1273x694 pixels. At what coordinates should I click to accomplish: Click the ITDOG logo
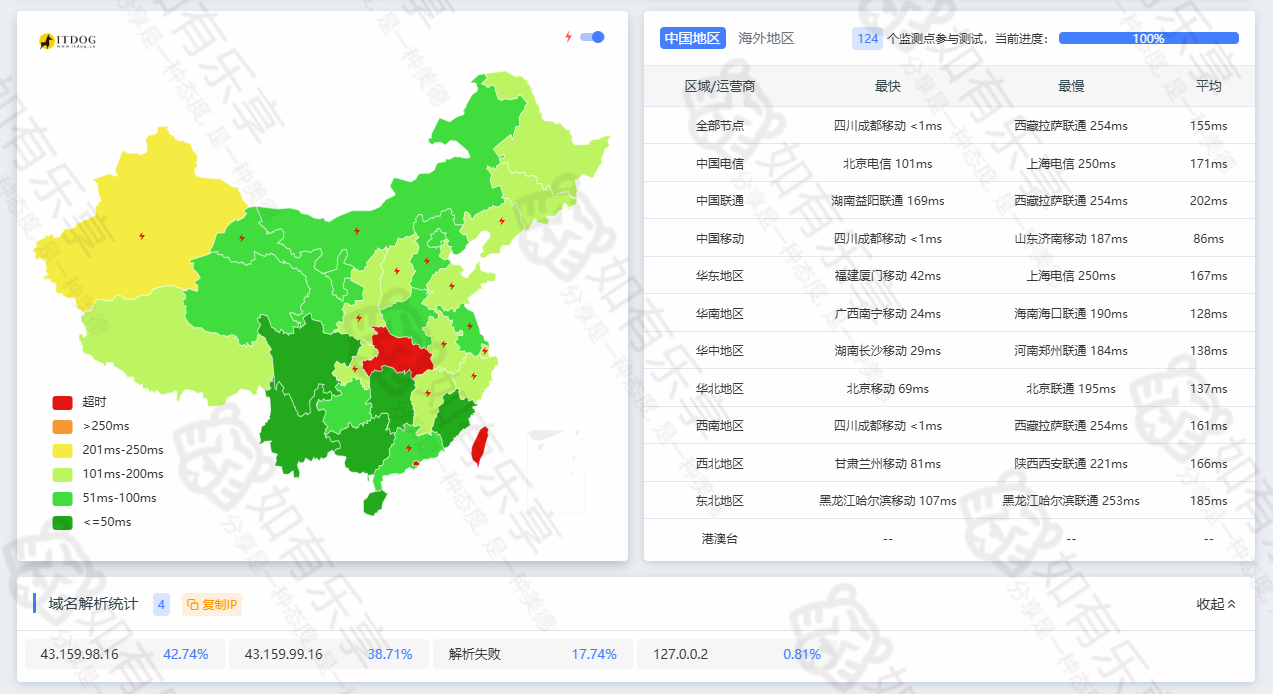pos(68,41)
